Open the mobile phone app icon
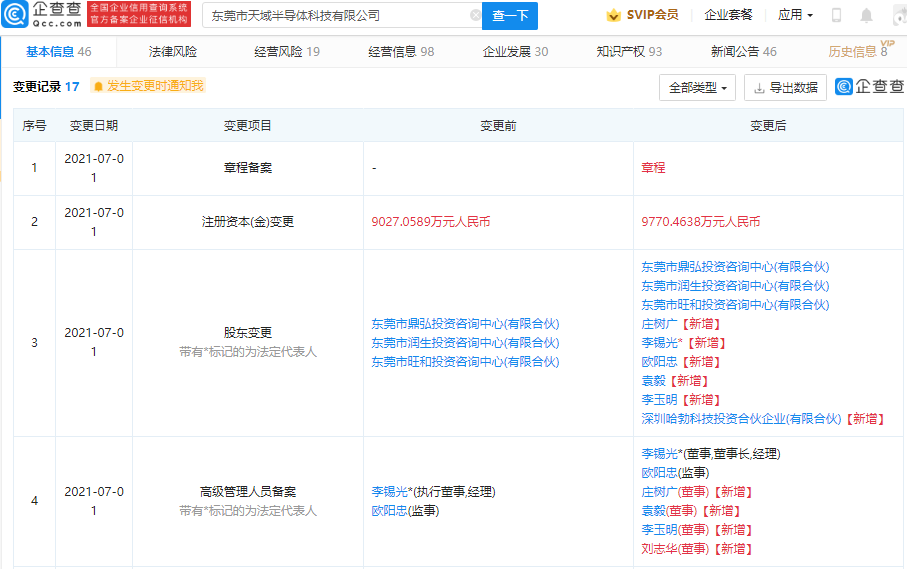The height and width of the screenshot is (569, 907). point(836,15)
